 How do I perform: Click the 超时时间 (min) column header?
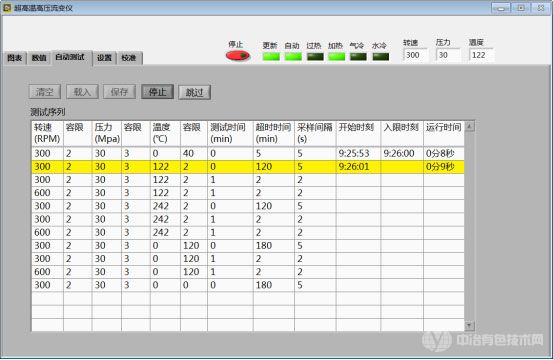click(274, 133)
